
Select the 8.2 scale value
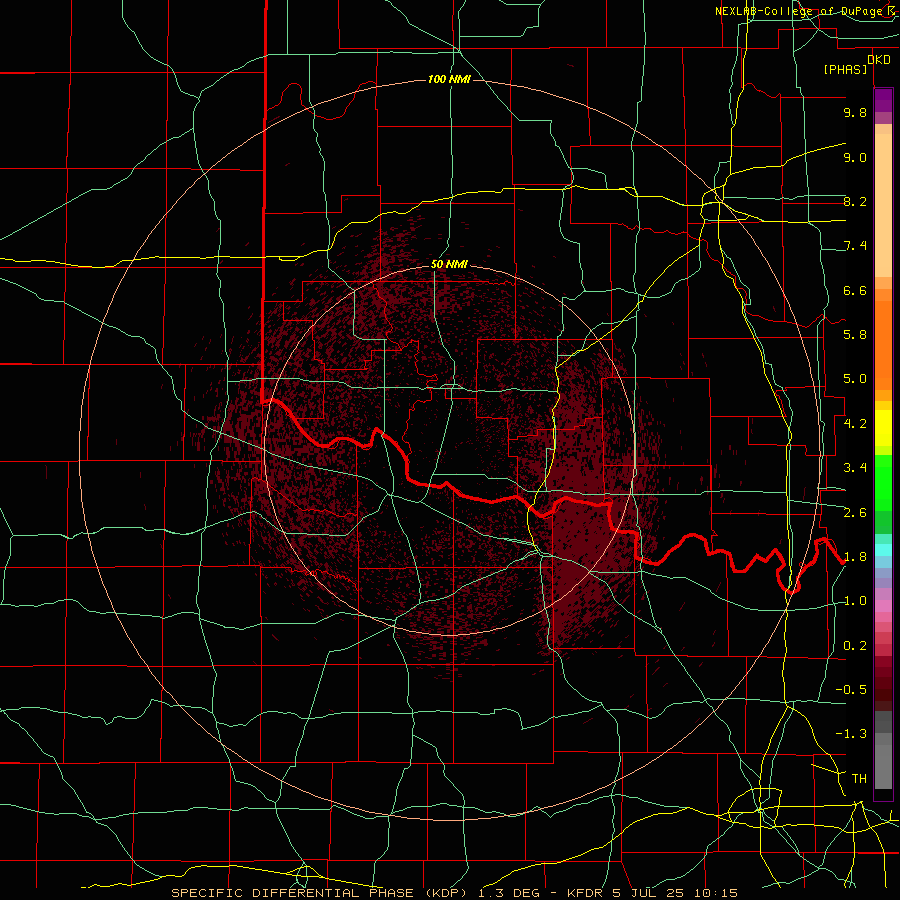click(855, 201)
